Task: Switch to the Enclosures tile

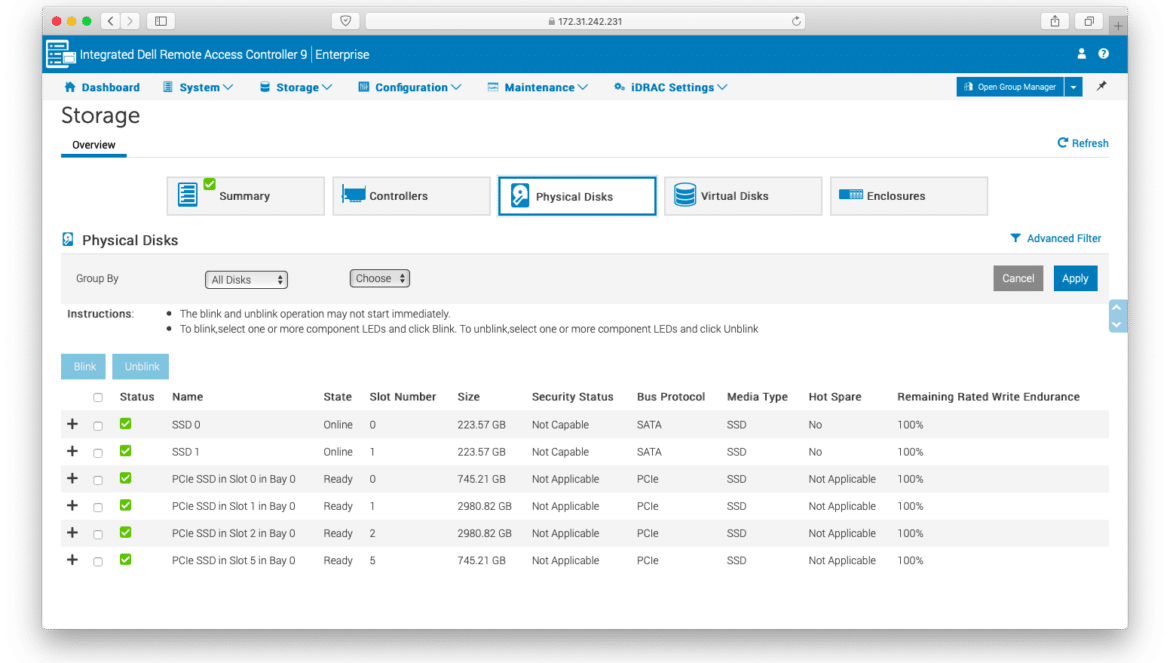Action: click(909, 196)
